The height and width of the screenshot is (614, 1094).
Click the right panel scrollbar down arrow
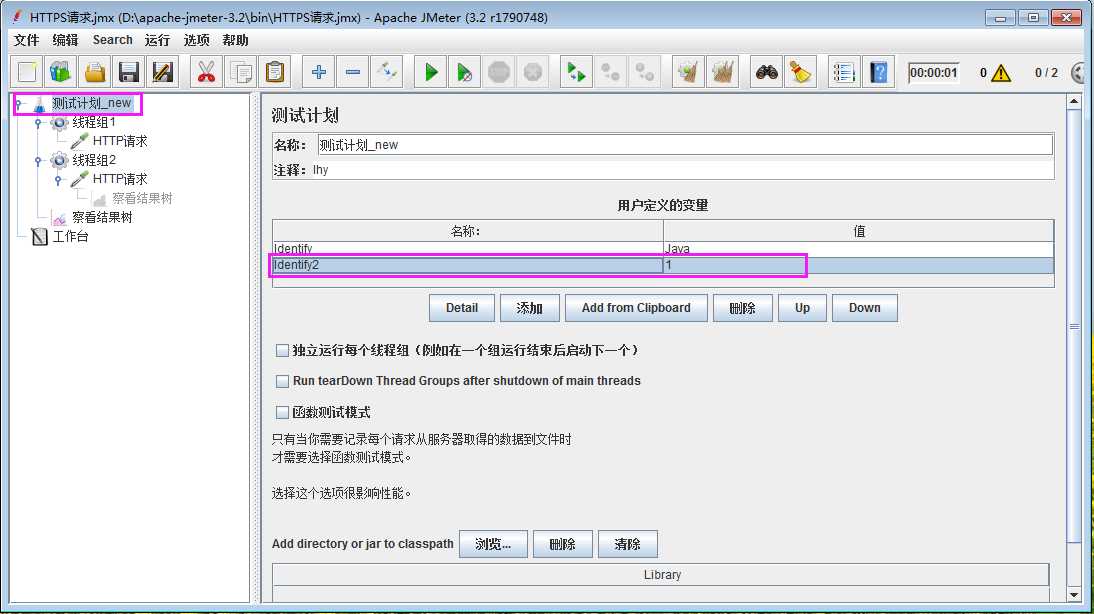pos(1074,594)
